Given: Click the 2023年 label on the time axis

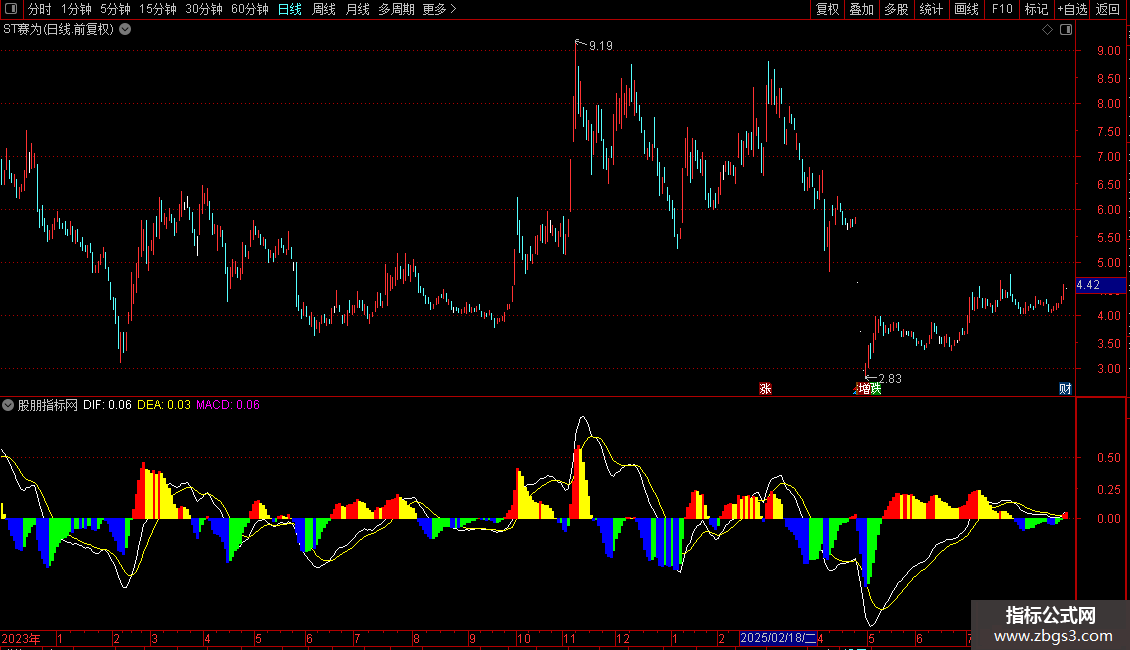Looking at the screenshot, I should (21, 639).
